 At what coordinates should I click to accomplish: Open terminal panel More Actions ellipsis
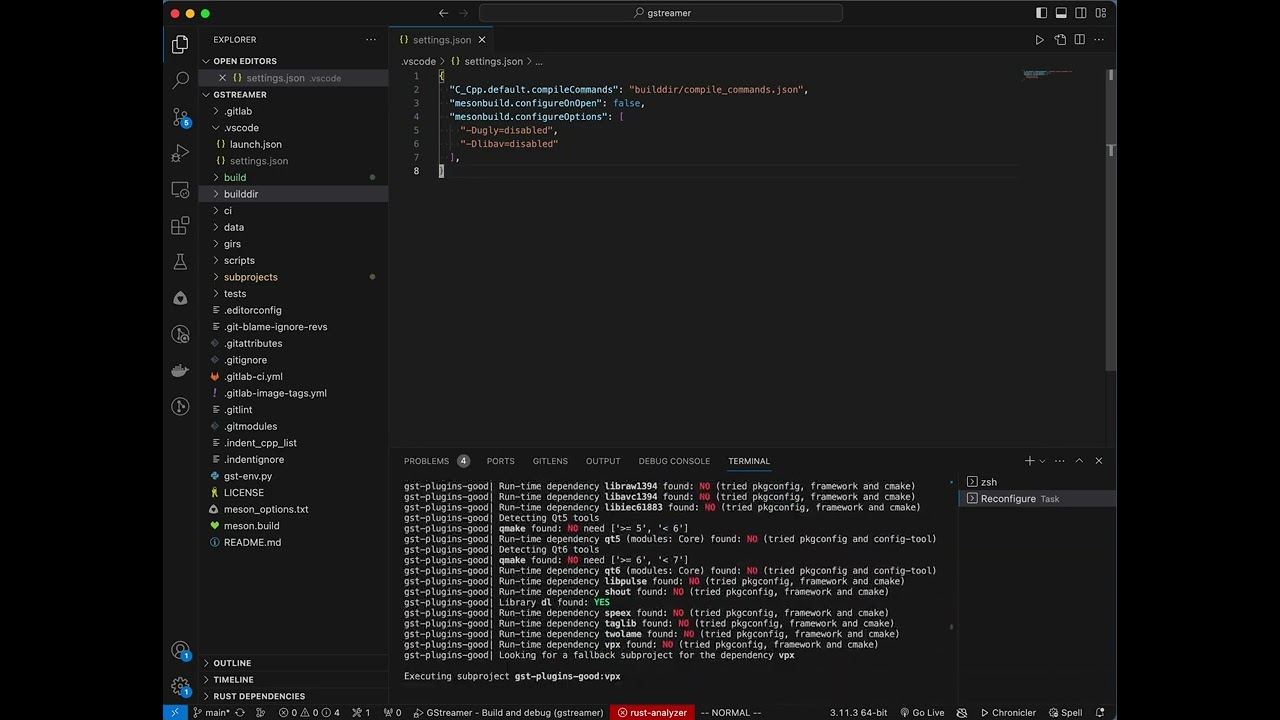pos(1060,461)
